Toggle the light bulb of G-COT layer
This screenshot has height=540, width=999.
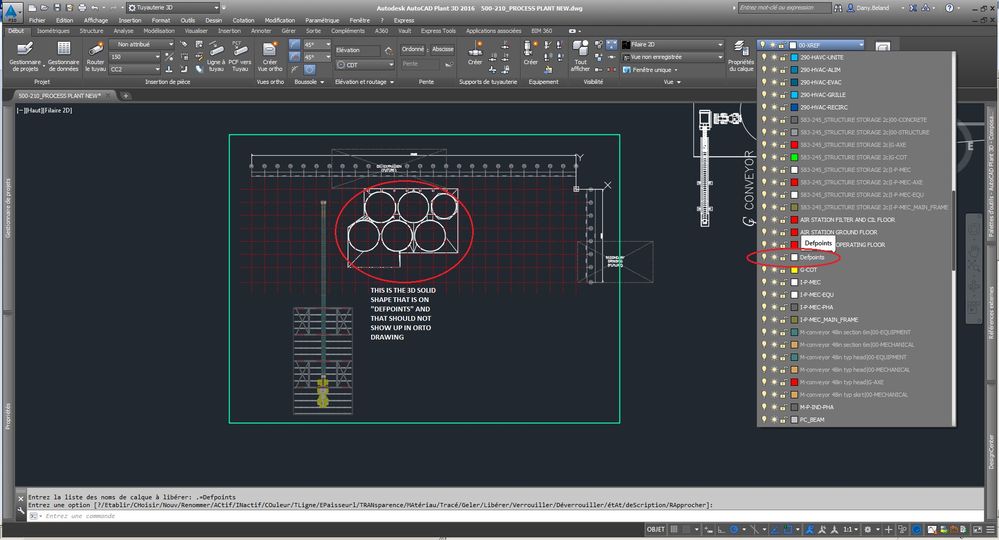(764, 269)
